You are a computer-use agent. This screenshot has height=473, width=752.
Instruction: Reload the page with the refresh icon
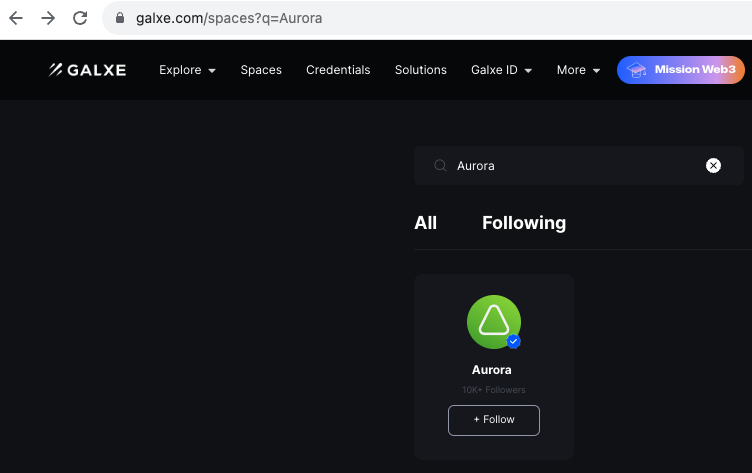pos(80,18)
